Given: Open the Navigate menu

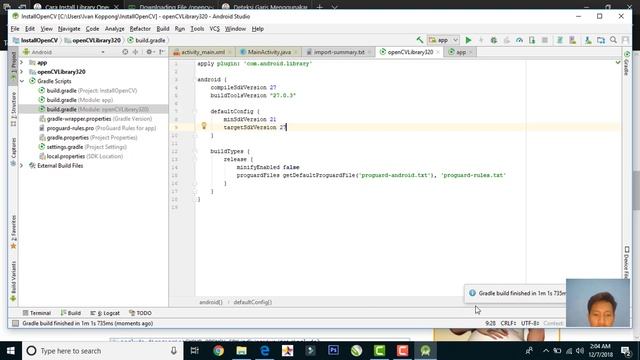Looking at the screenshot, I should click(69, 29).
